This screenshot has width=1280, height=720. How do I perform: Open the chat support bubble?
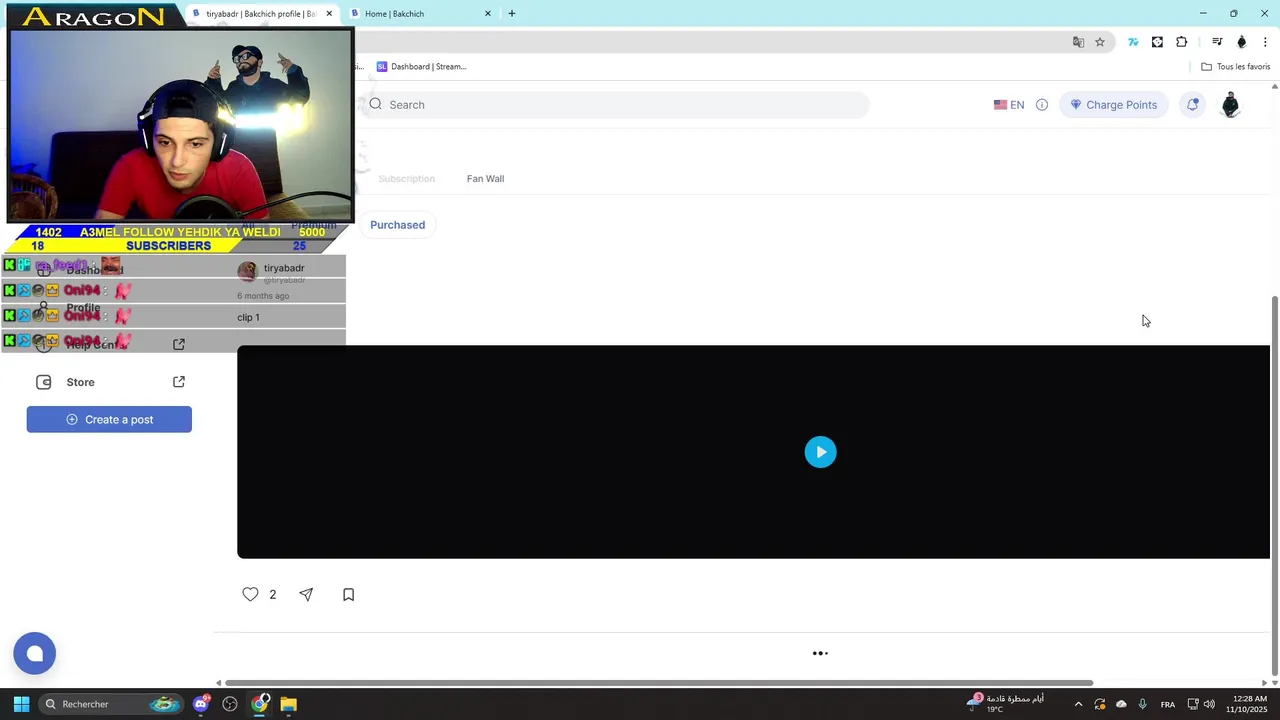click(34, 654)
